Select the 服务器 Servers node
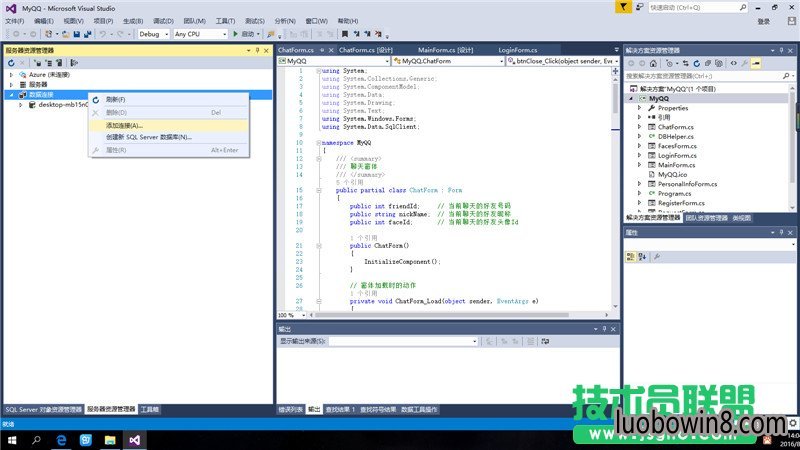Screen dimensions: 800x450 (x=38, y=85)
